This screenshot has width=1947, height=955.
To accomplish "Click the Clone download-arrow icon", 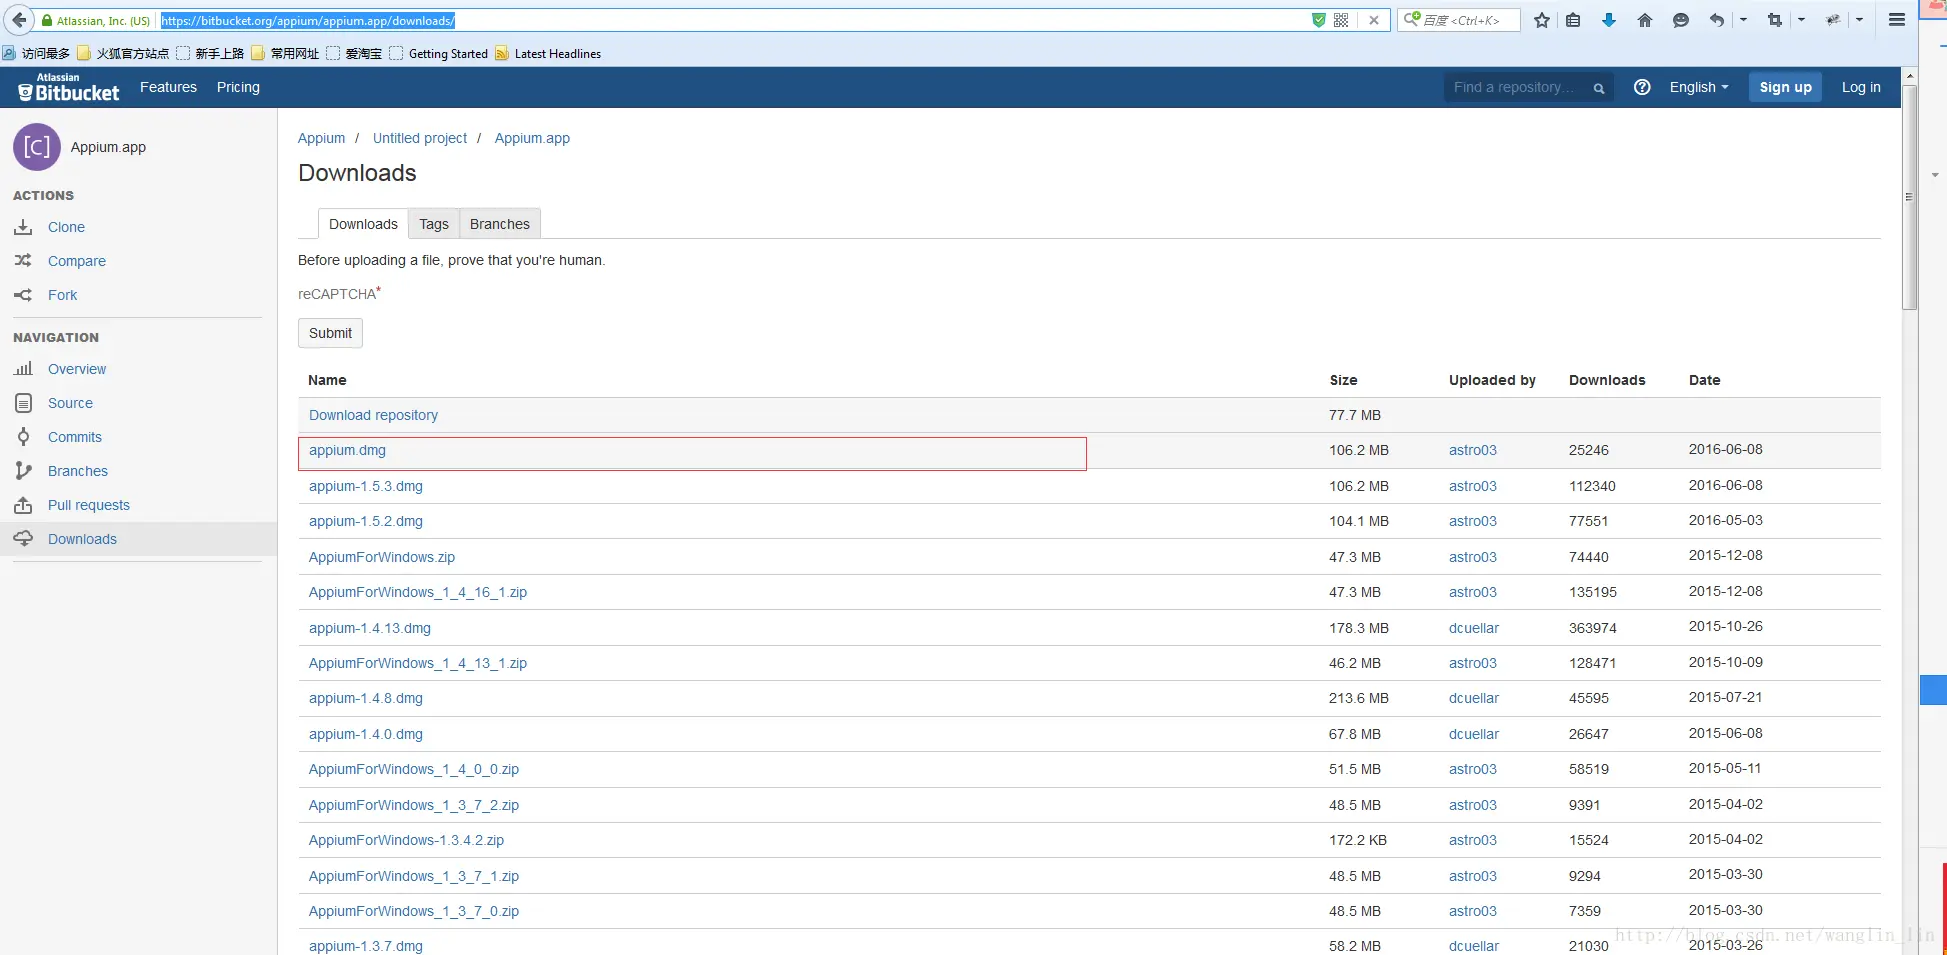I will (23, 227).
